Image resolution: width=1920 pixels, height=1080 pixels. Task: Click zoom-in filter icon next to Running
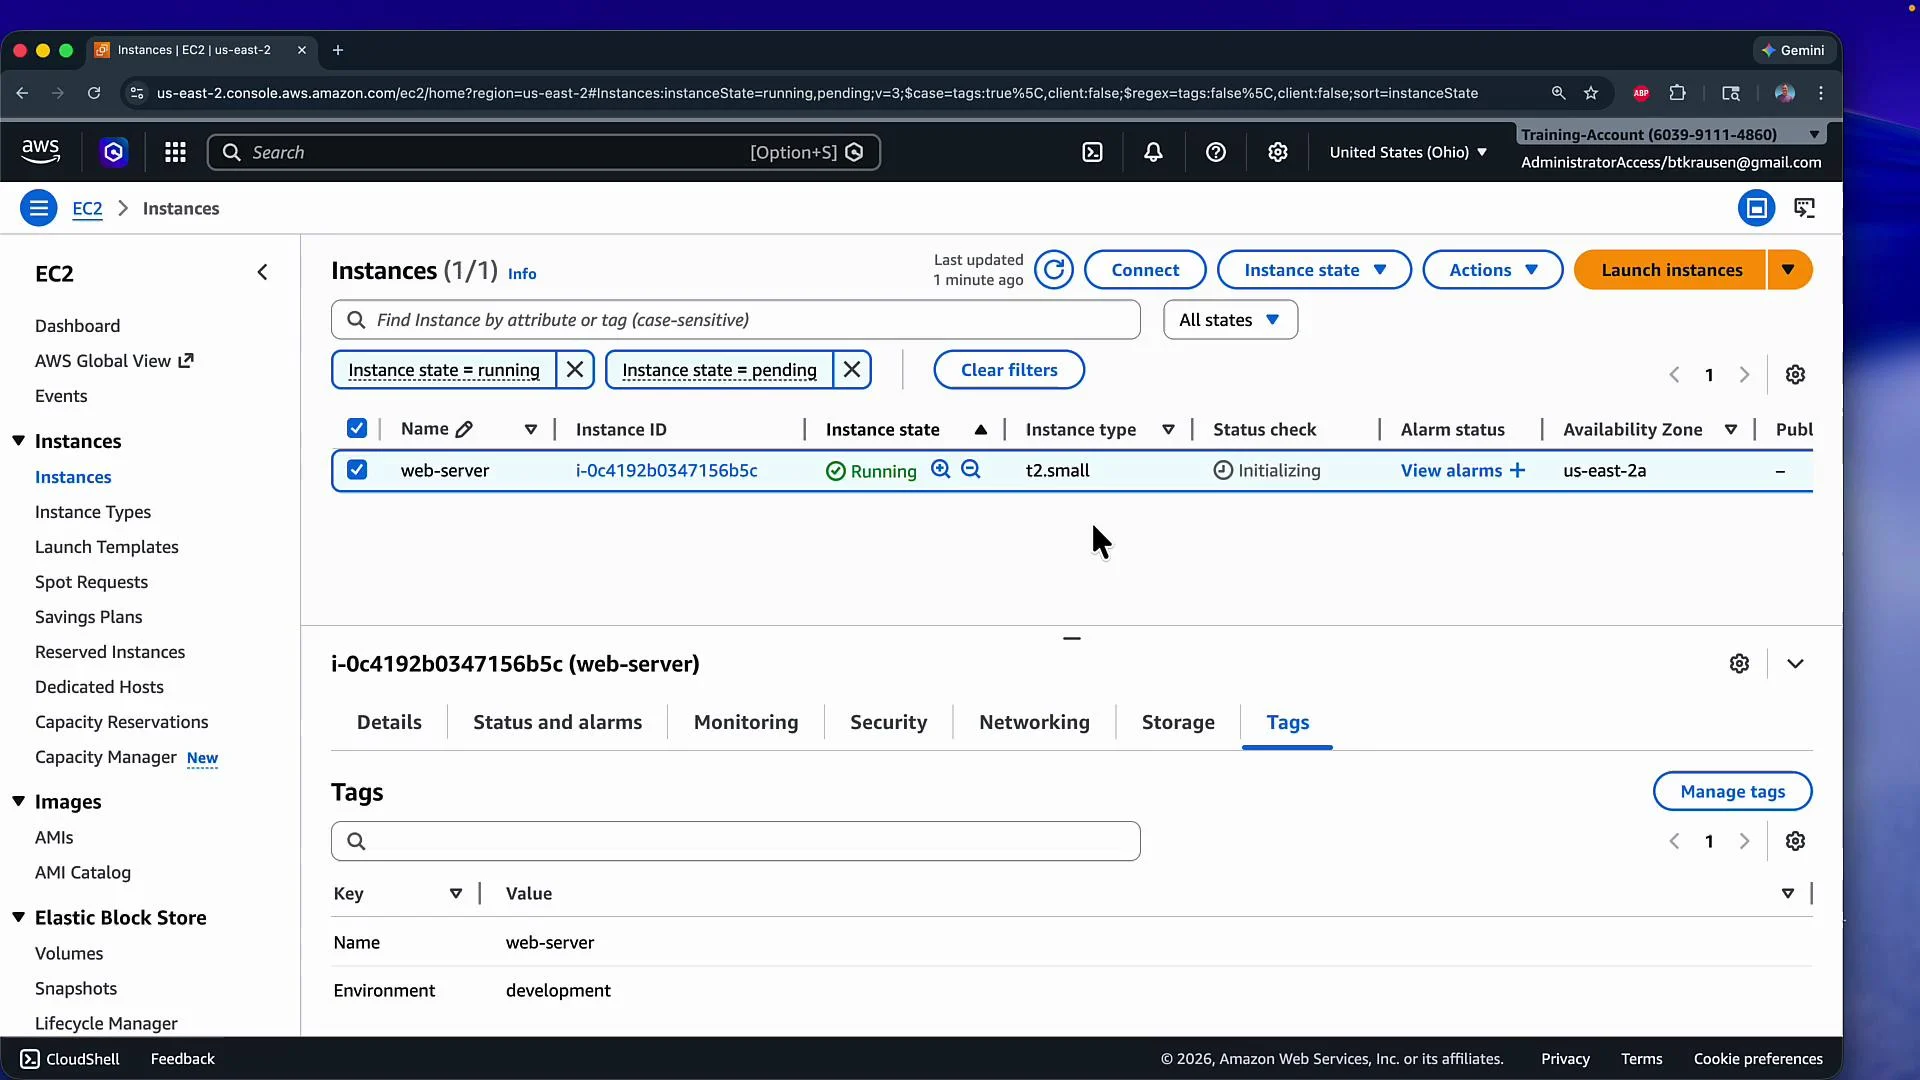point(940,469)
